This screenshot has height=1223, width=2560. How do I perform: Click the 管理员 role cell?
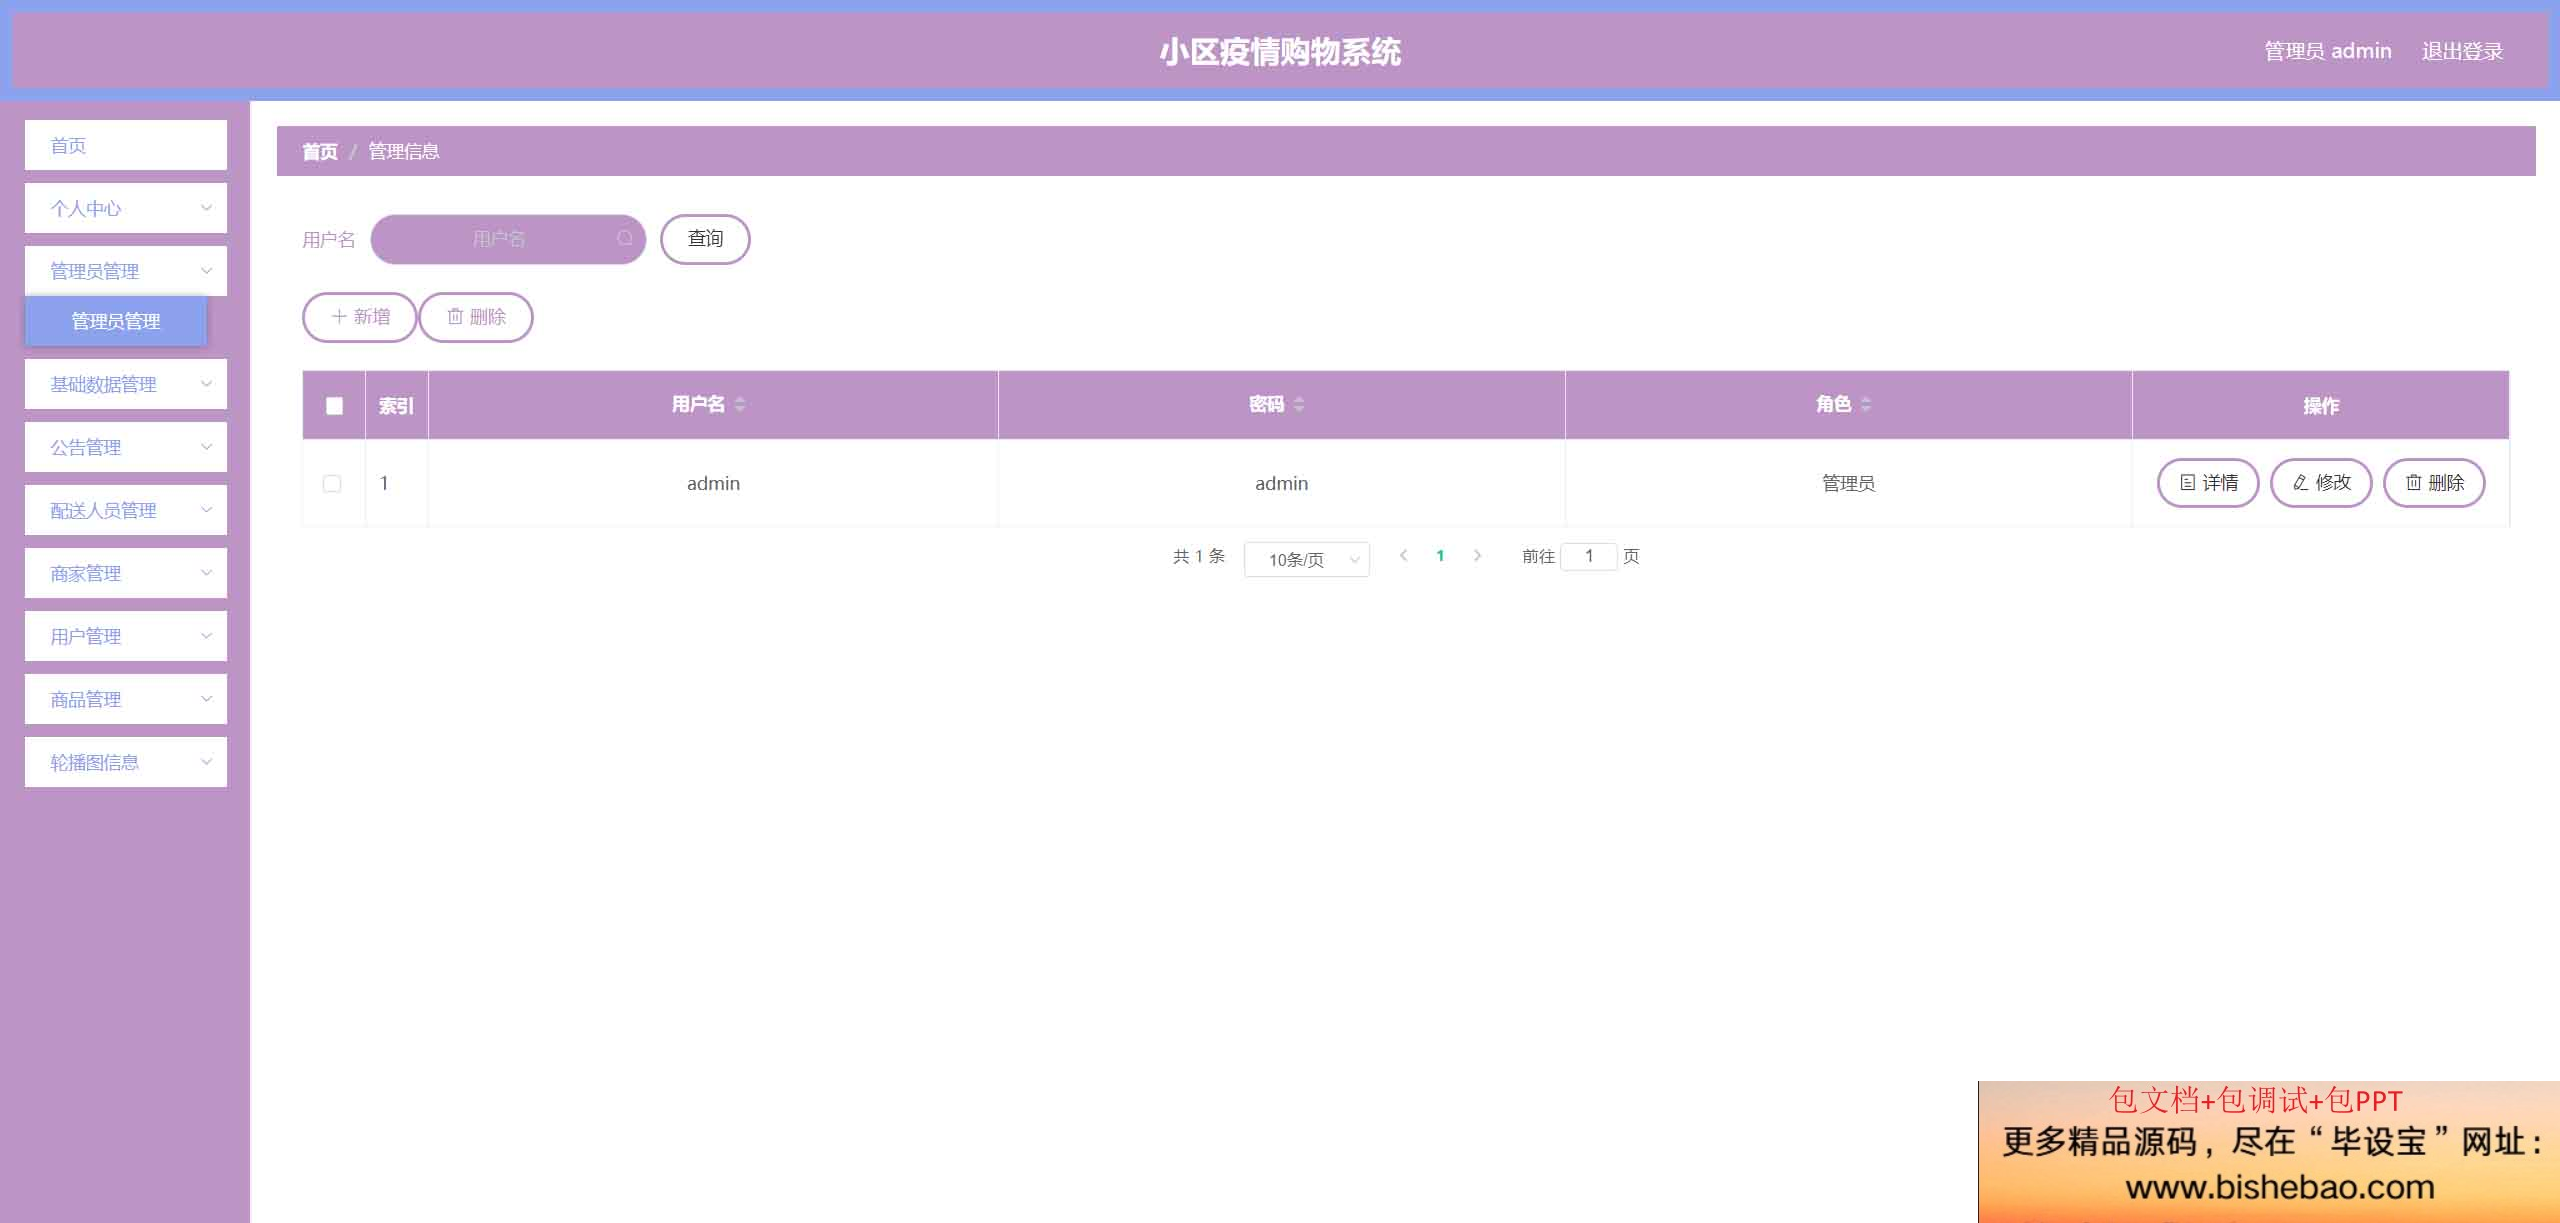[x=1848, y=483]
